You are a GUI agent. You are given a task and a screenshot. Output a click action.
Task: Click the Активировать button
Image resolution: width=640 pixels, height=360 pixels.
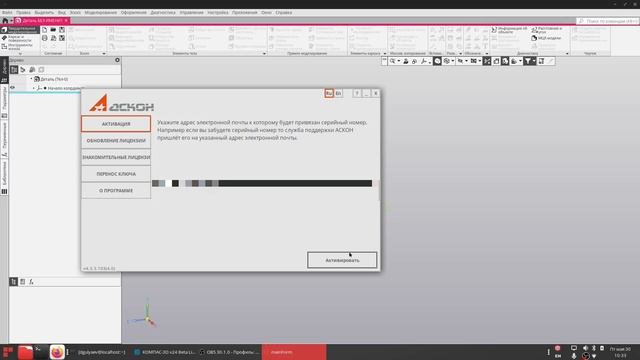[342, 260]
